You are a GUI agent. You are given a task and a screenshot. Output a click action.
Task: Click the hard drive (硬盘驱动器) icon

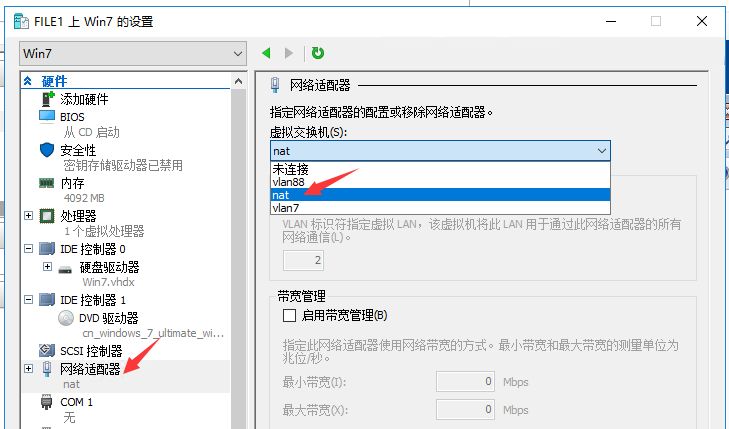coord(65,269)
